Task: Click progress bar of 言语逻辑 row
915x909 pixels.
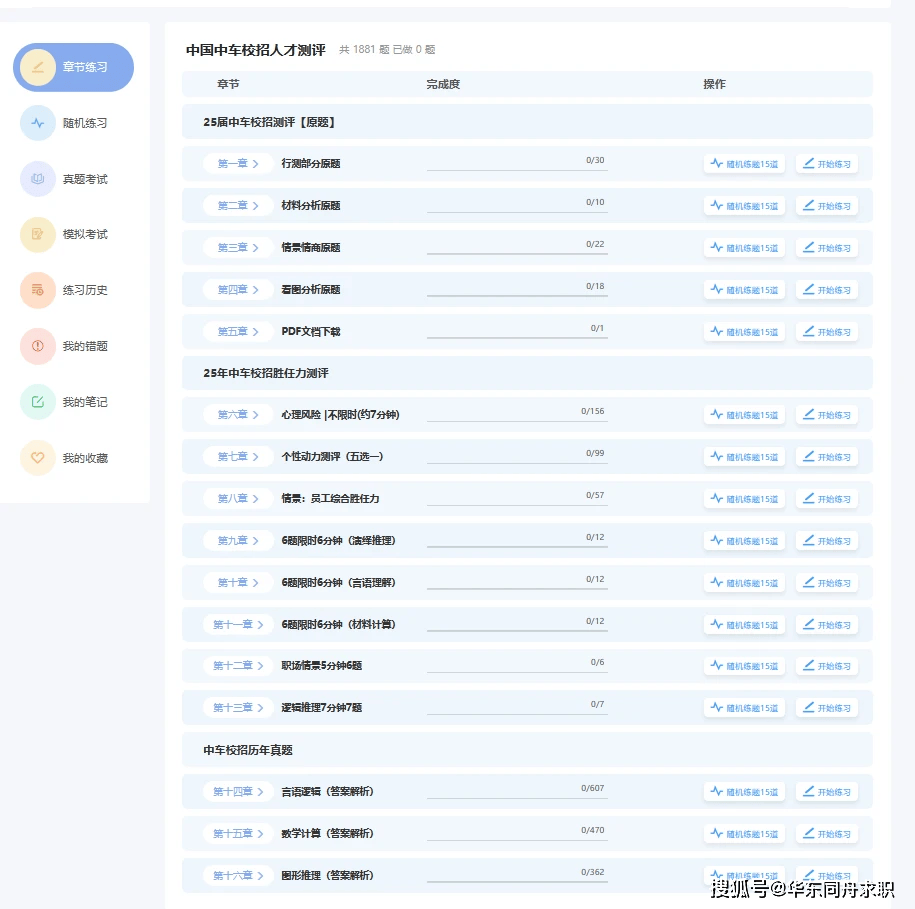Action: pyautogui.click(x=517, y=798)
